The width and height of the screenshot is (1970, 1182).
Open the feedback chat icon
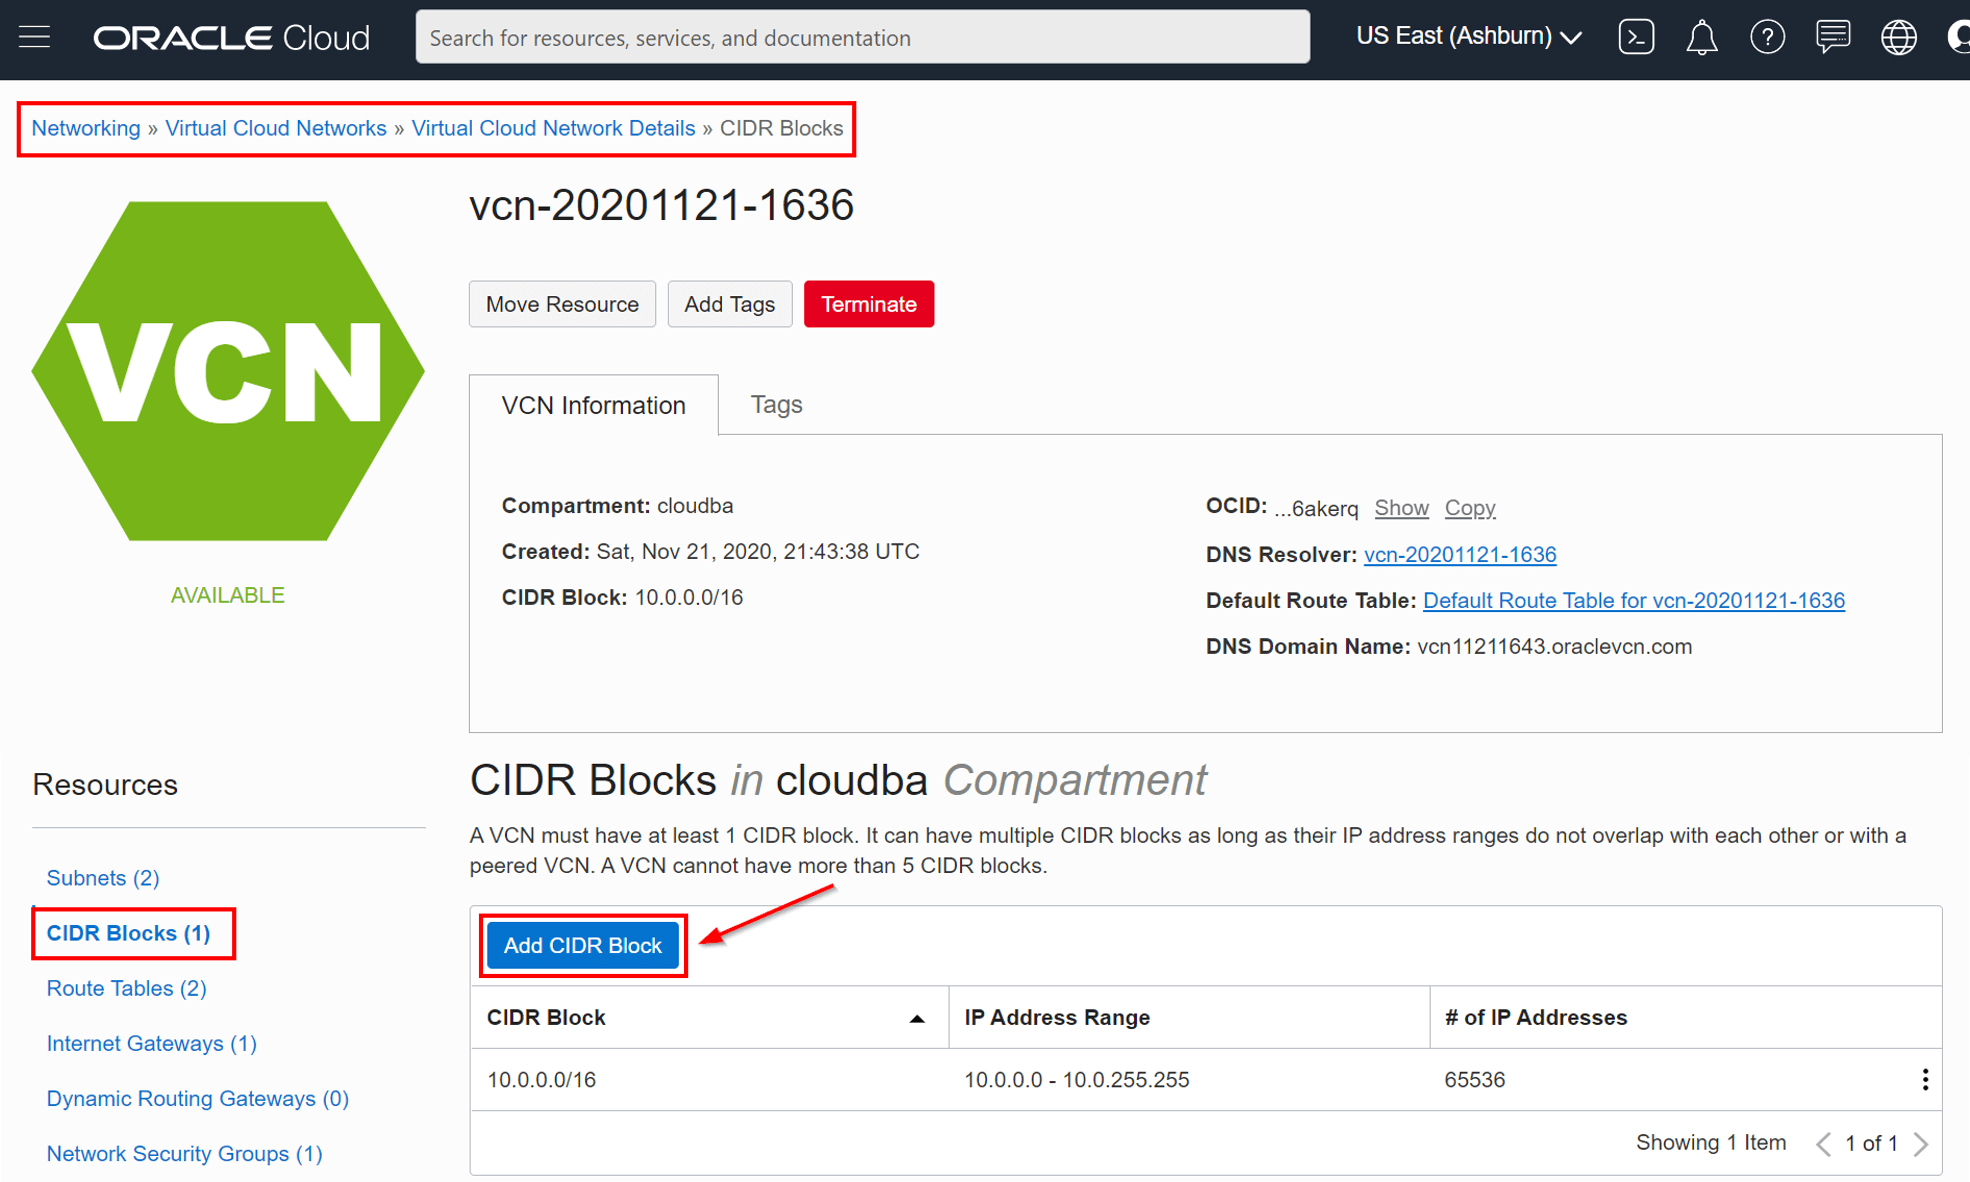coord(1833,36)
